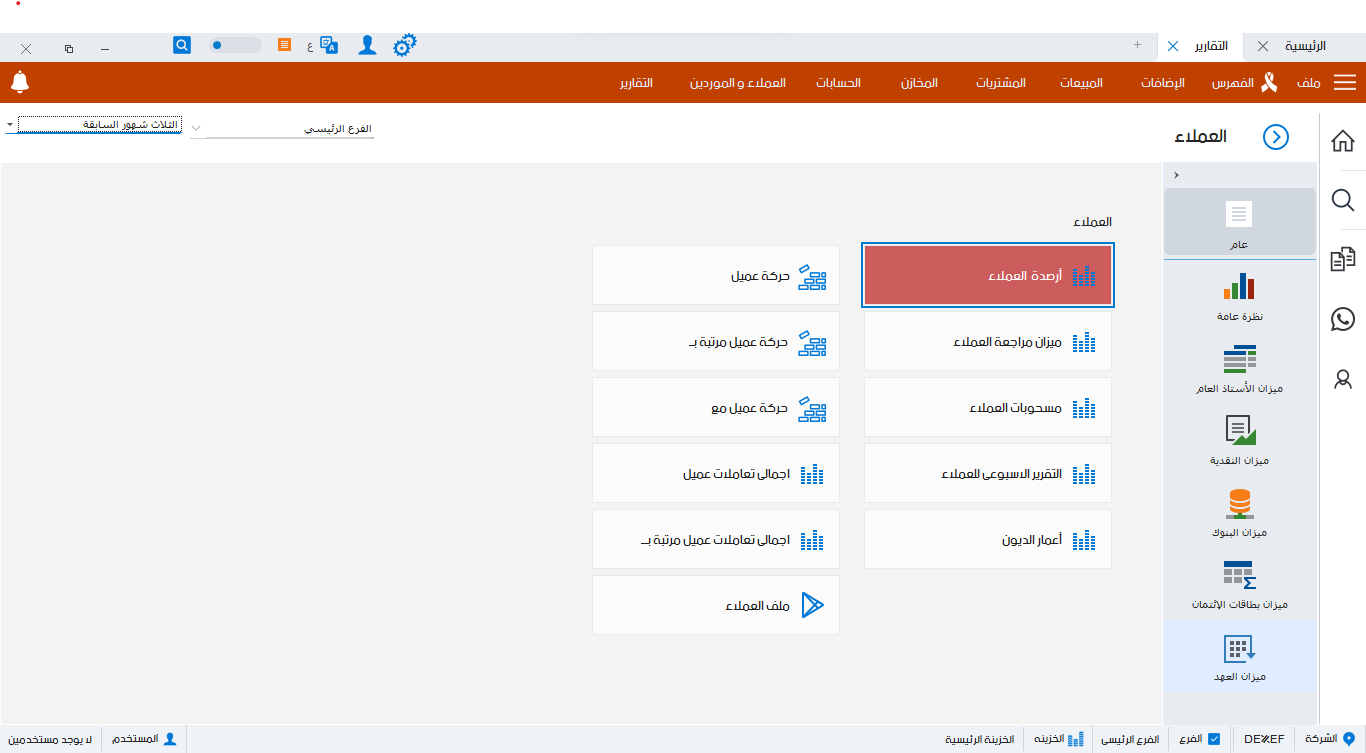
Task: Open the الثلاث شهور السابقة period dropdown
Action: click(x=95, y=125)
